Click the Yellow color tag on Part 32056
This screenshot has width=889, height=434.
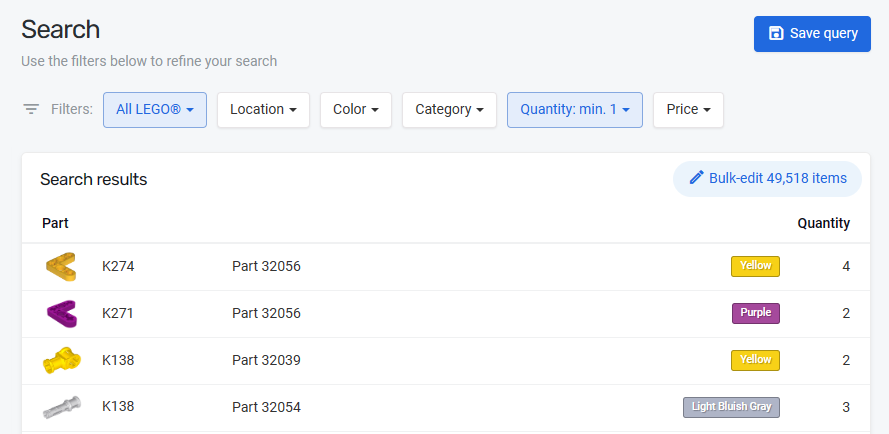(755, 266)
